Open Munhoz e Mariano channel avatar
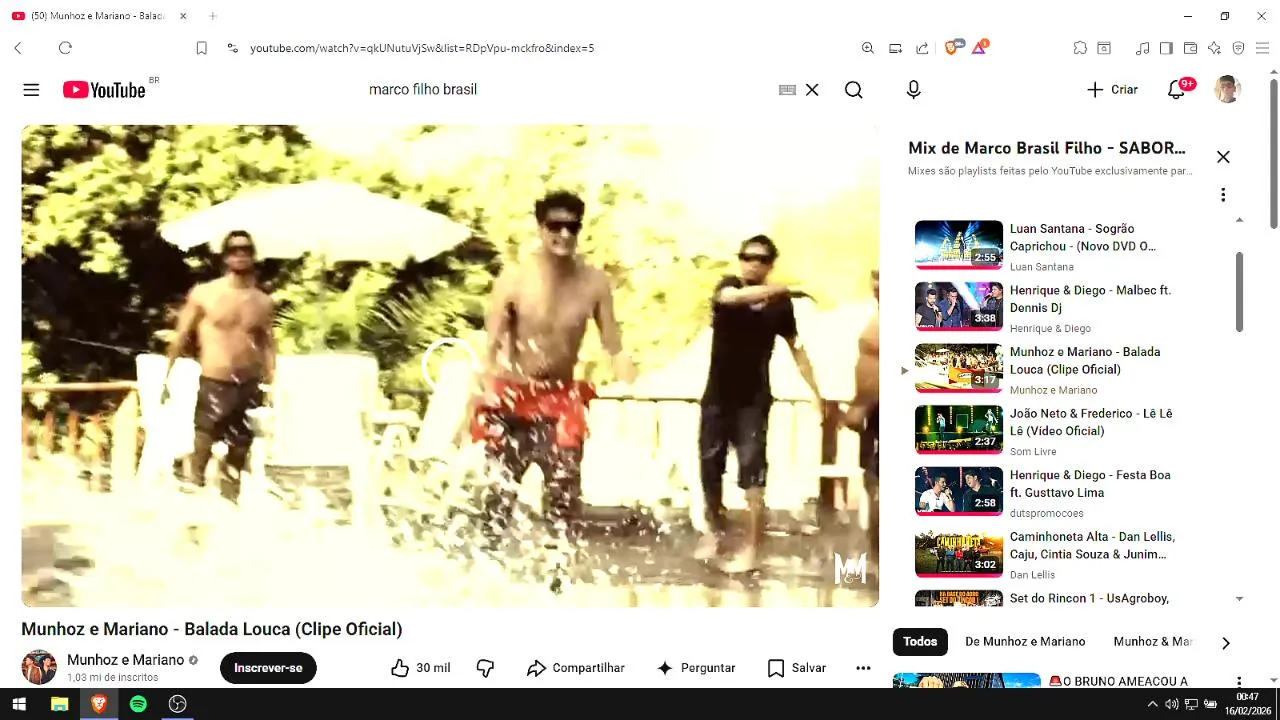 39,667
